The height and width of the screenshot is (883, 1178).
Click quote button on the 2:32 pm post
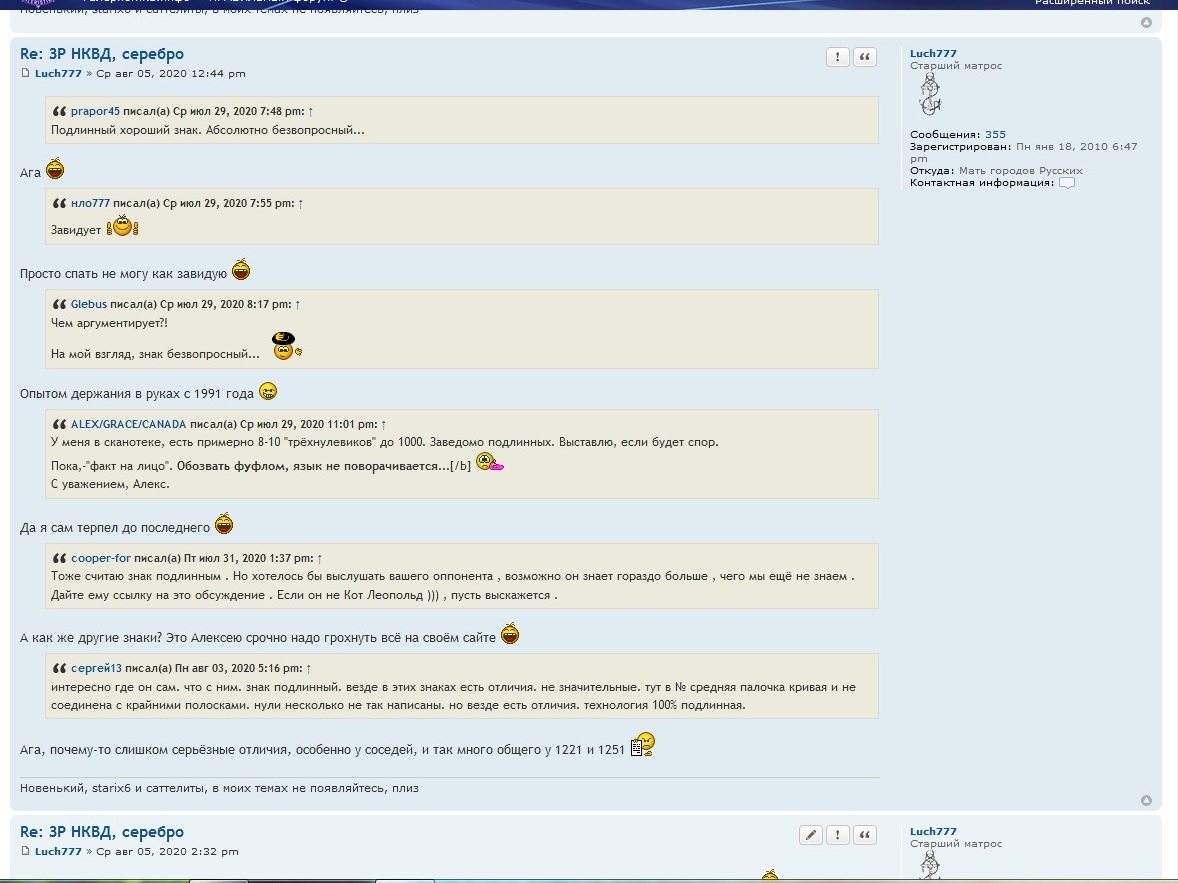pyautogui.click(x=865, y=835)
